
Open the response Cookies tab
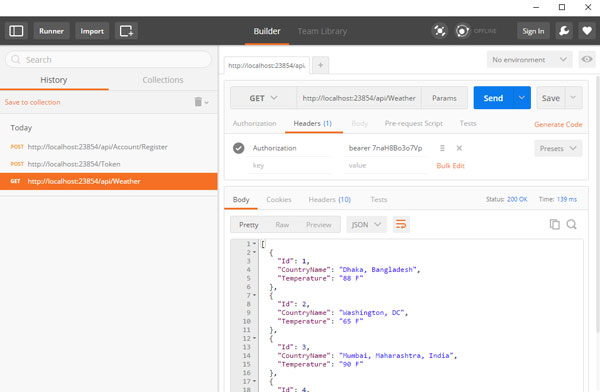279,199
